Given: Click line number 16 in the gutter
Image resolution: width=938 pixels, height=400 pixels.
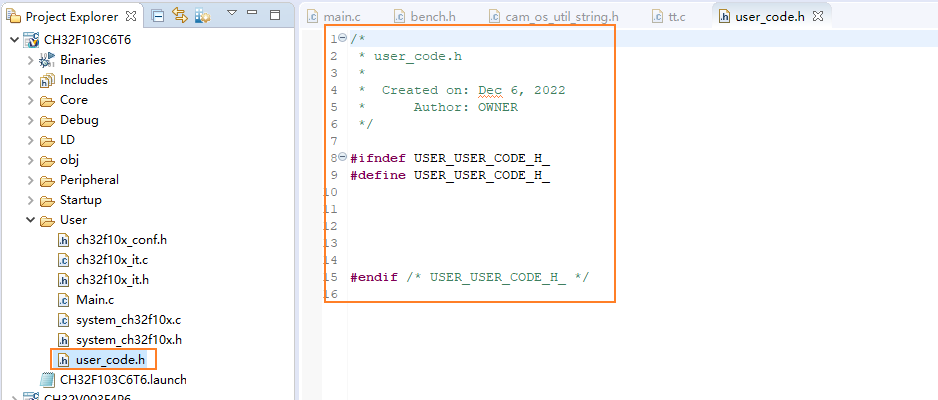Looking at the screenshot, I should 331,294.
